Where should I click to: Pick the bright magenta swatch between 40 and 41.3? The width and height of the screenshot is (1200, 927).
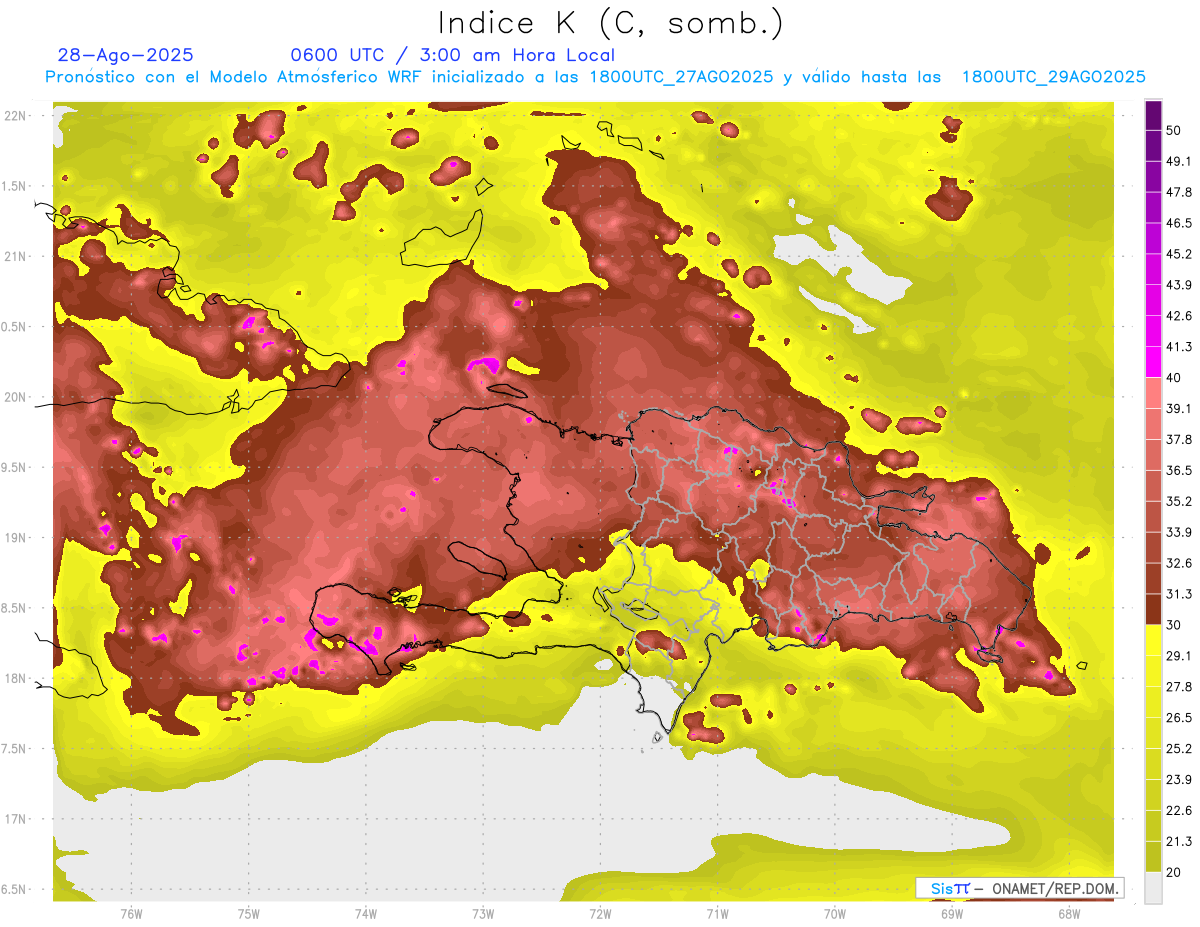1153,362
